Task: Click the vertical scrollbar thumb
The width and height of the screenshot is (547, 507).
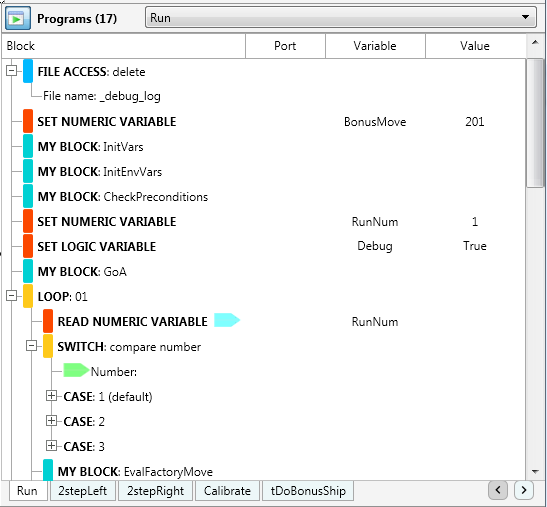Action: click(x=535, y=124)
